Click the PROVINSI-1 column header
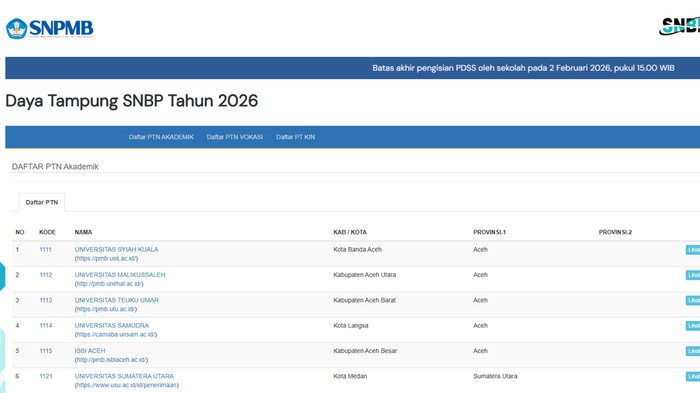700x393 pixels. tap(490, 232)
